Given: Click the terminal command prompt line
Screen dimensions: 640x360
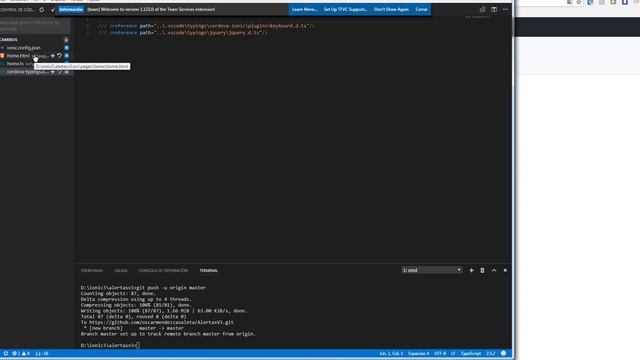Looking at the screenshot, I should (110, 345).
